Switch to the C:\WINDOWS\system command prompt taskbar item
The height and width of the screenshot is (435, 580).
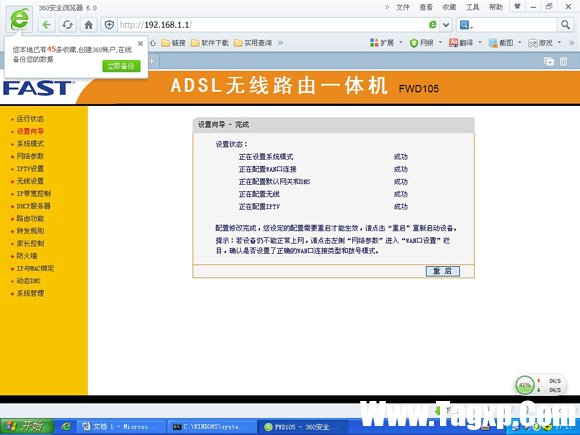coord(212,426)
